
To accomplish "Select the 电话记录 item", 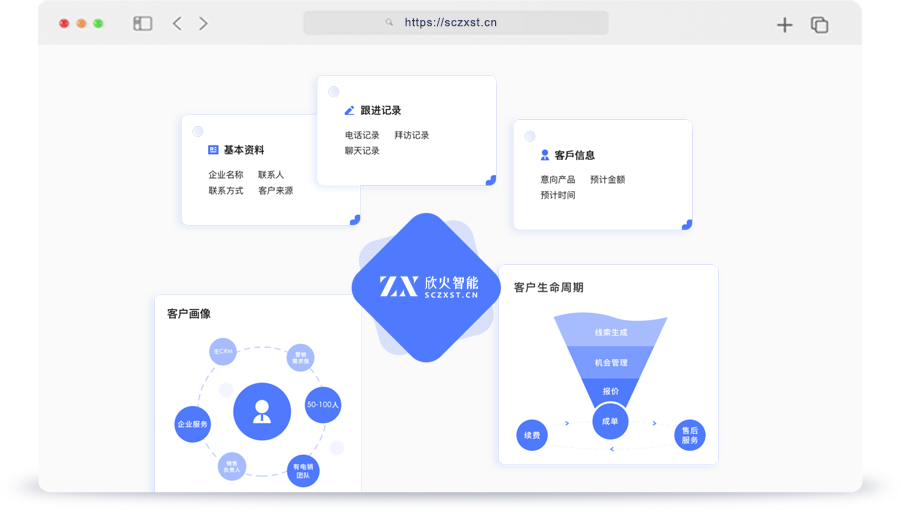I will click(362, 135).
